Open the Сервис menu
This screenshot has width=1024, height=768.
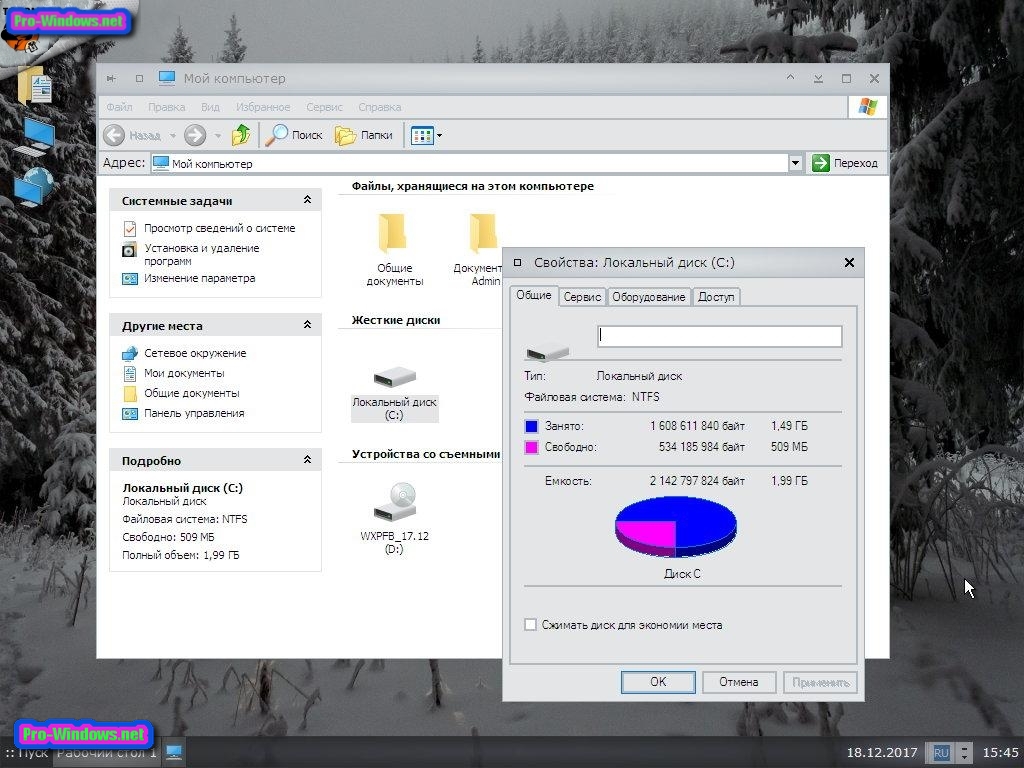pyautogui.click(x=325, y=107)
